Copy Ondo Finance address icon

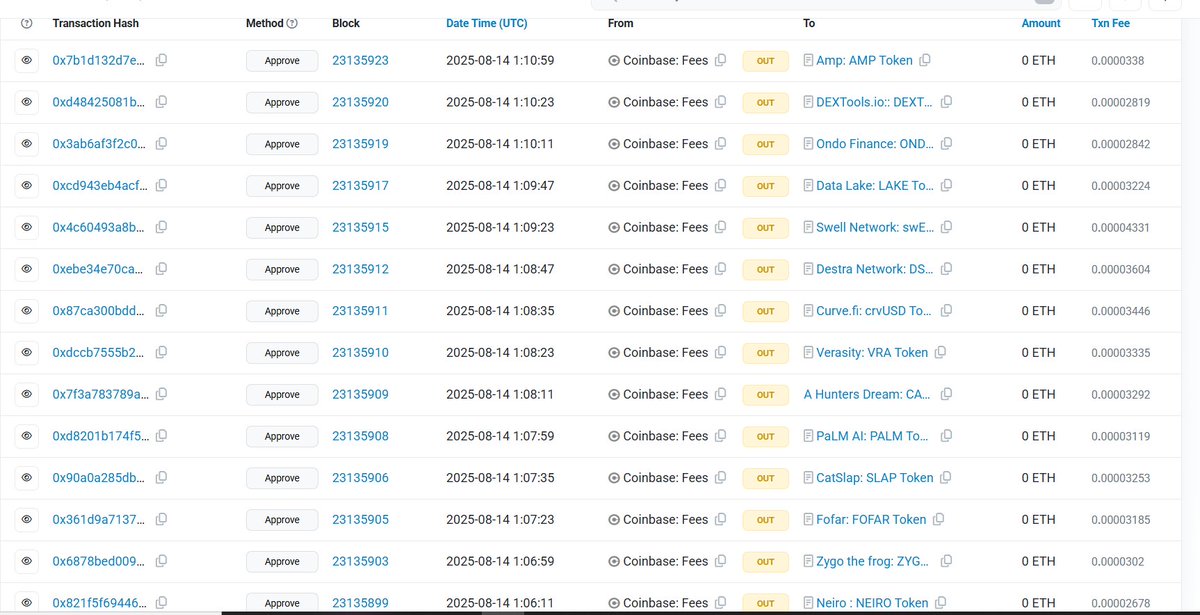(x=946, y=144)
